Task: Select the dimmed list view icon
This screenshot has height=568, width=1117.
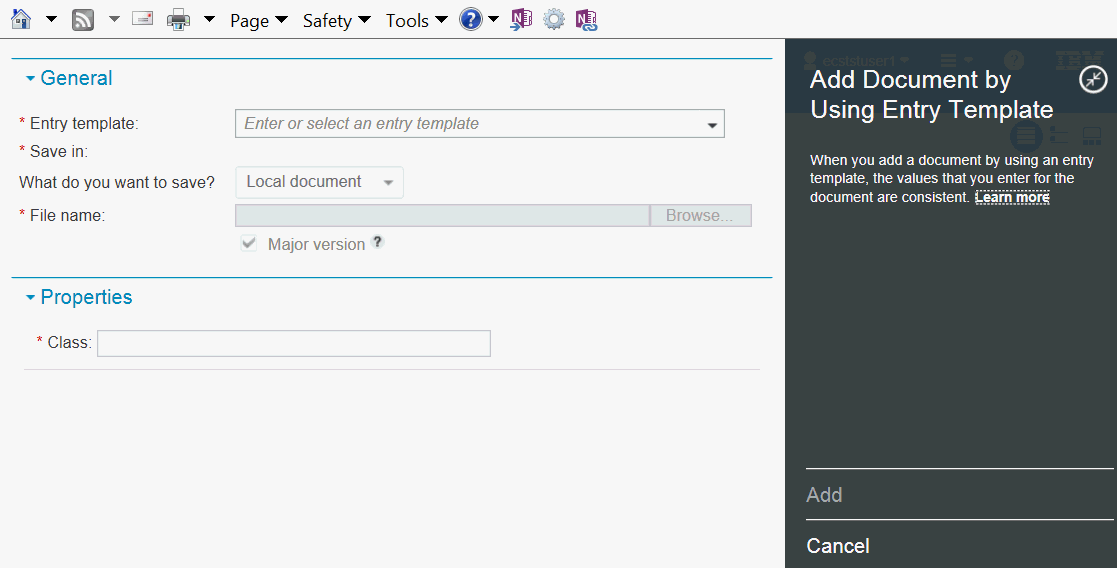Action: point(1059,135)
